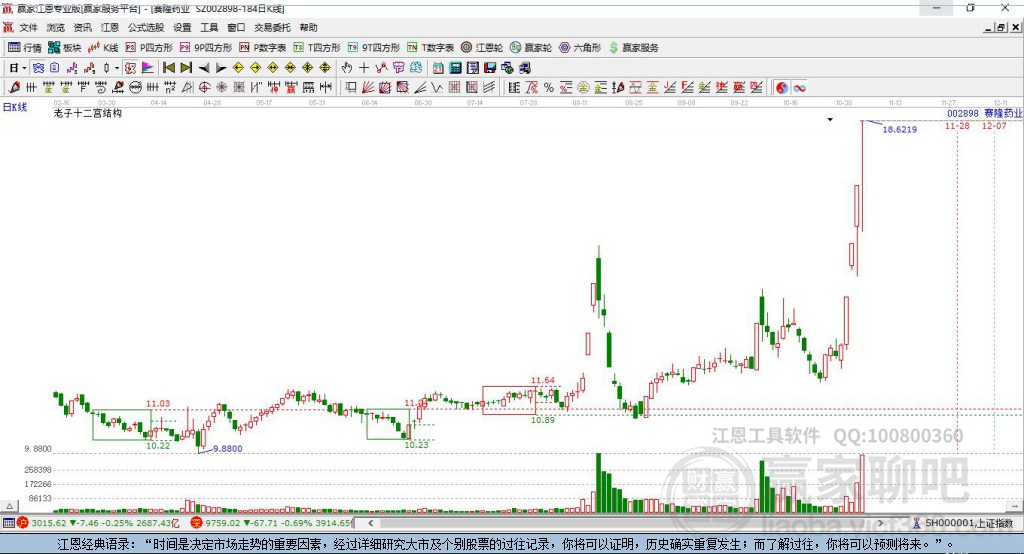Open the 帮助 menu
Image resolution: width=1024 pixels, height=554 pixels.
coord(308,27)
